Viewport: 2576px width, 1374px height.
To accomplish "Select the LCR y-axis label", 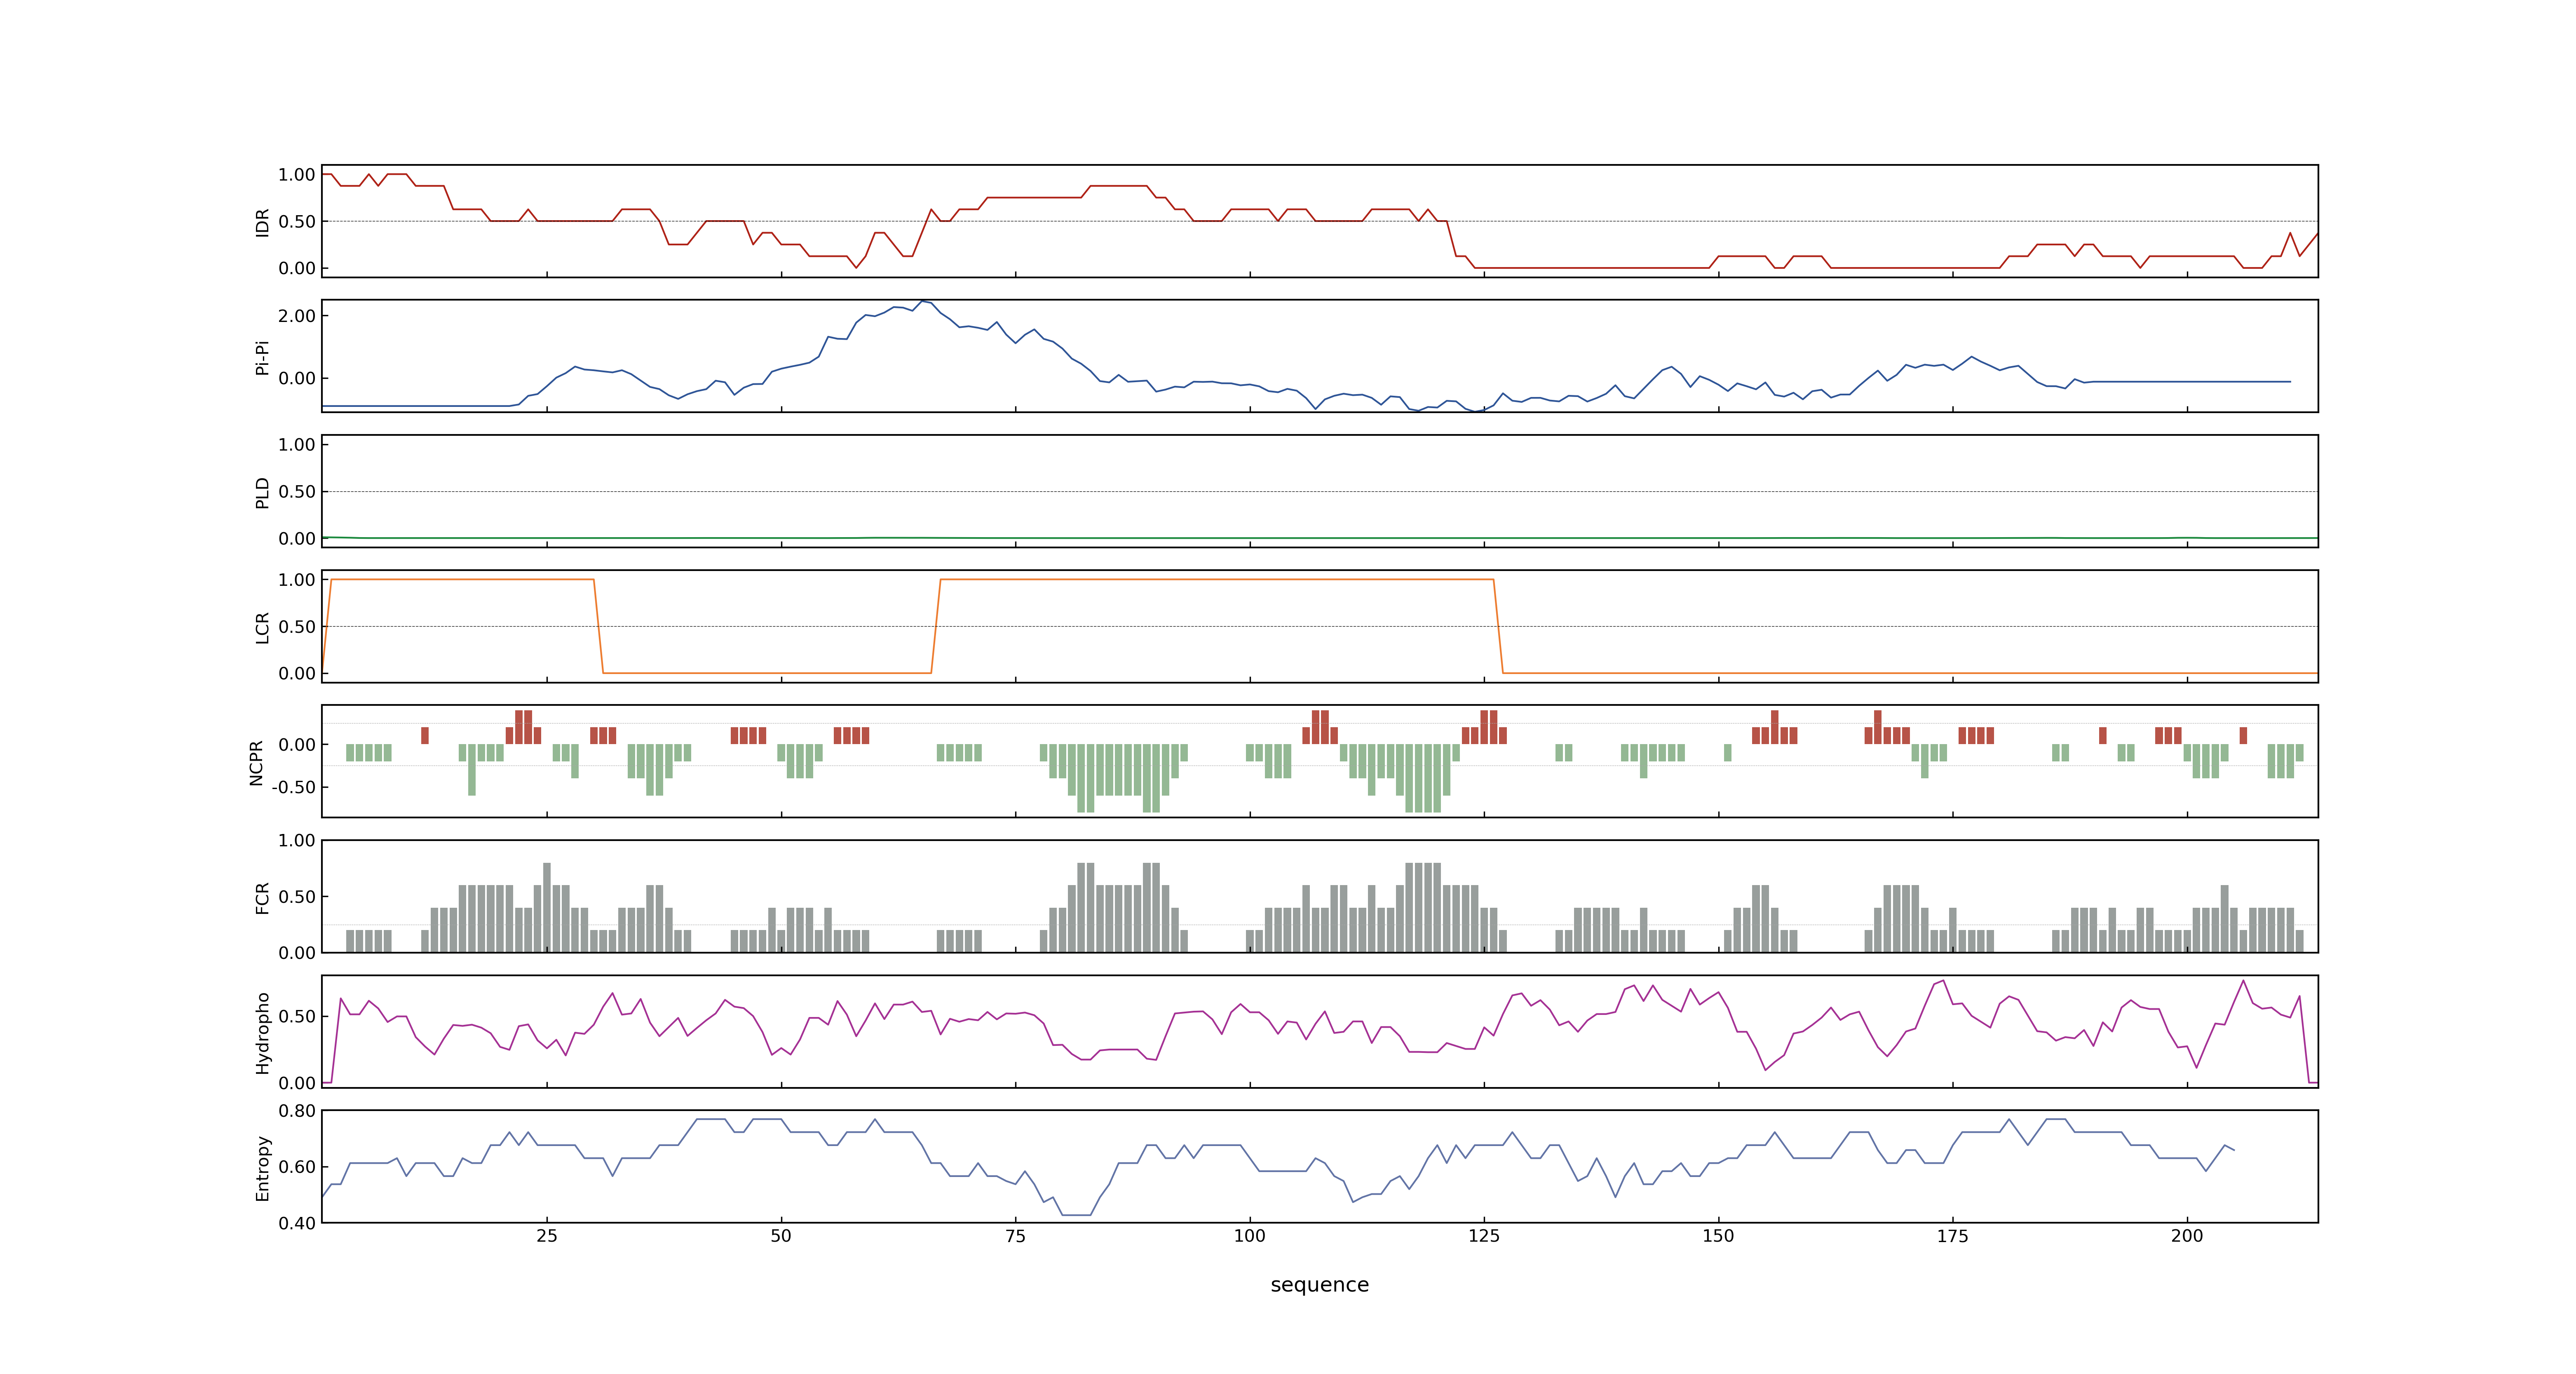I will 262,627.
